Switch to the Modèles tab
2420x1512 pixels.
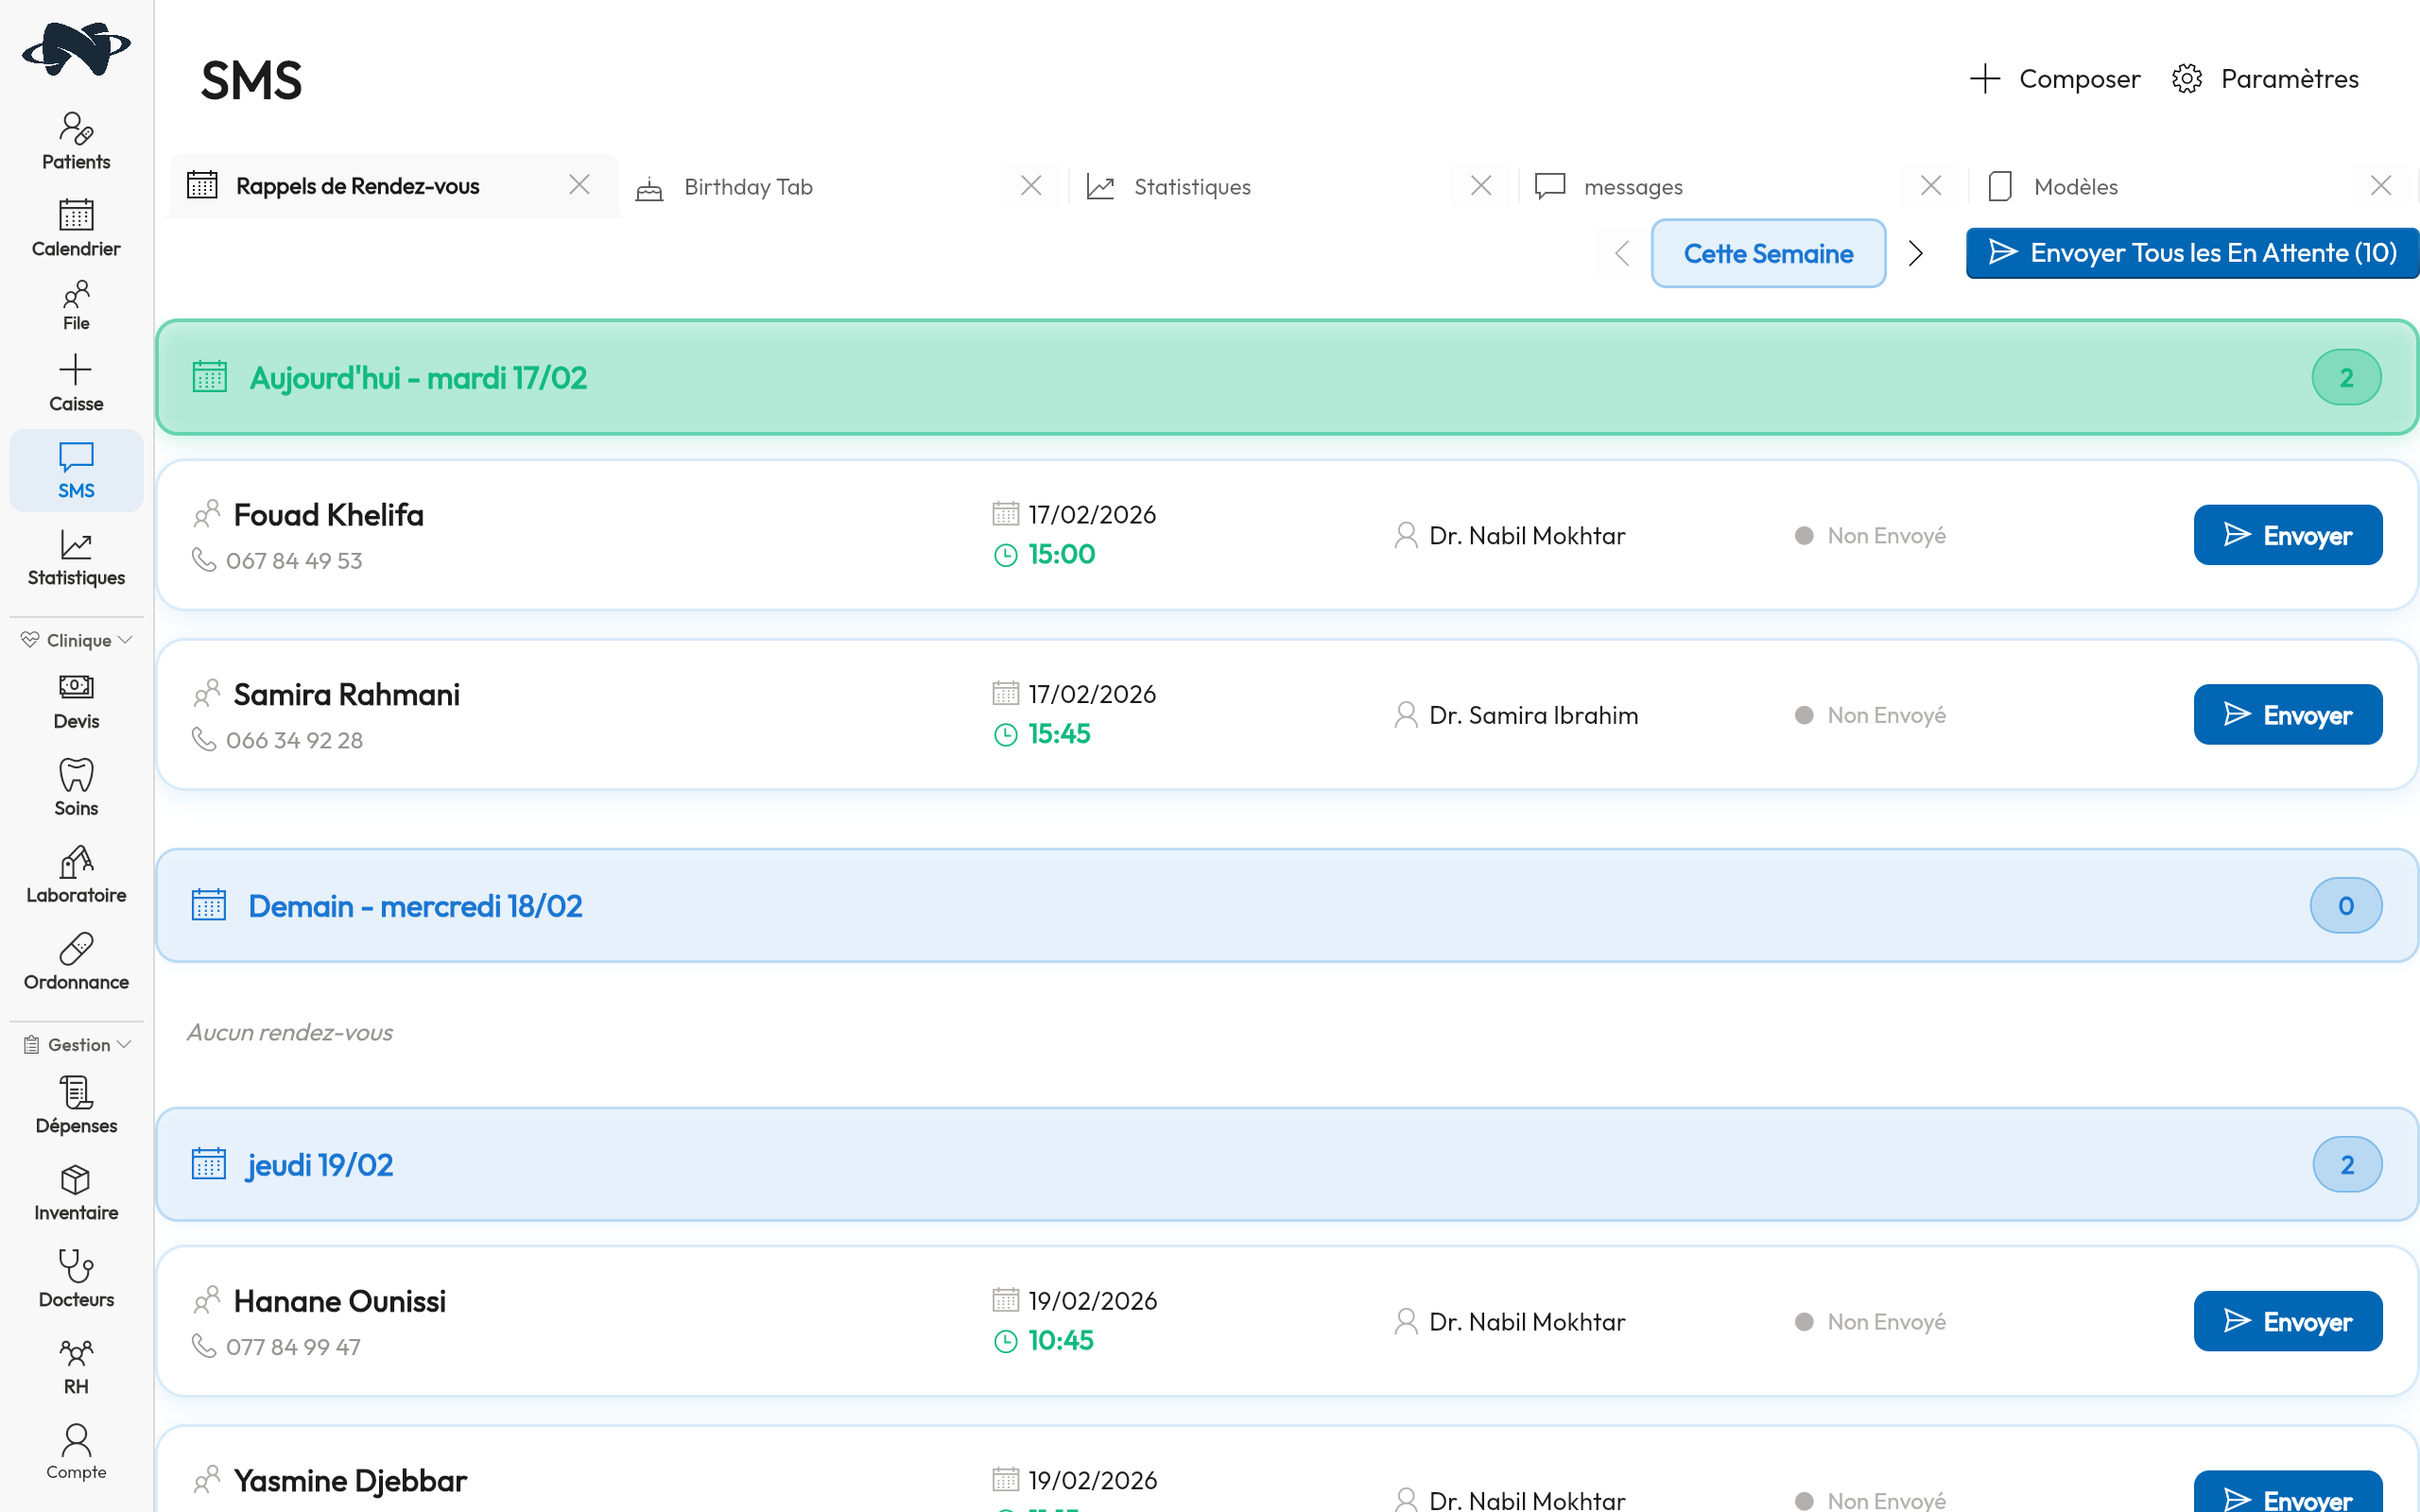point(2075,187)
